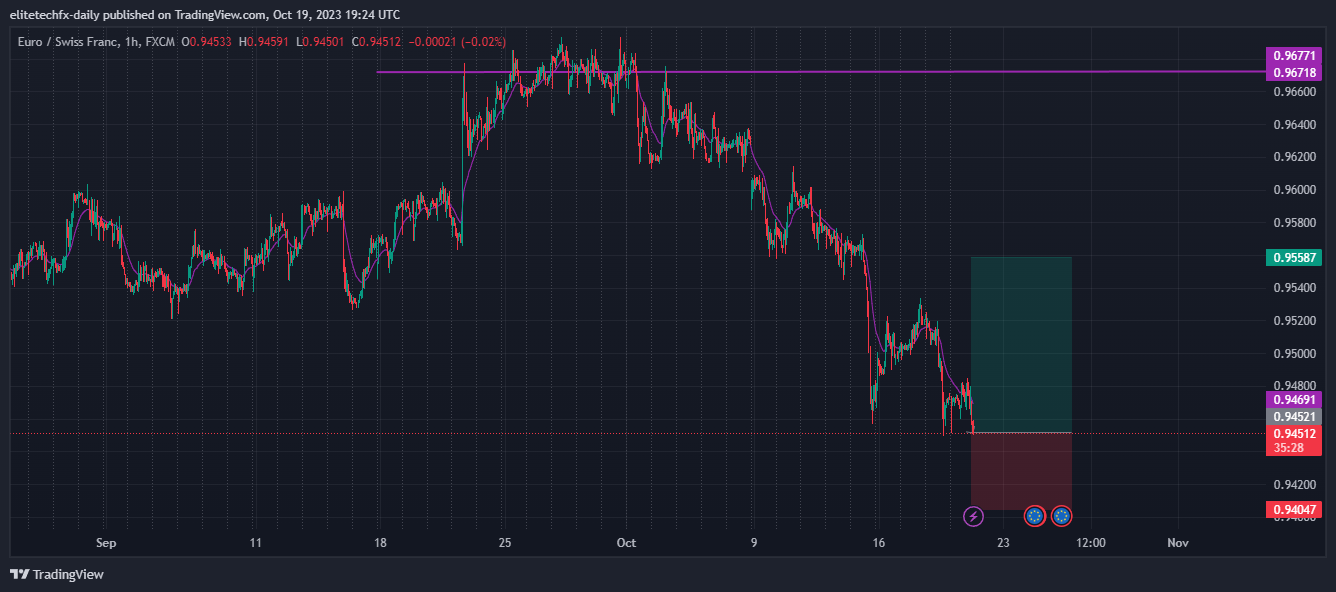Viewport: 1336px width, 592px height.
Task: Click the '11' time axis label
Action: click(256, 543)
